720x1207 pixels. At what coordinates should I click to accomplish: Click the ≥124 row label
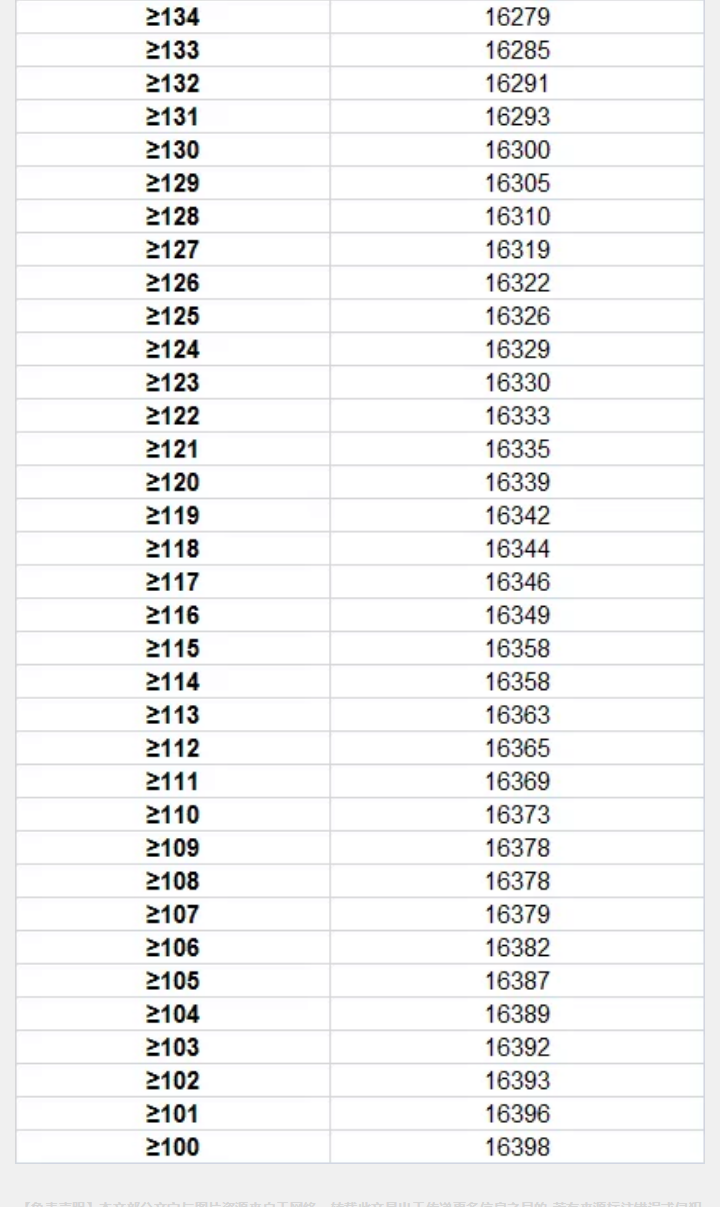[x=173, y=349]
